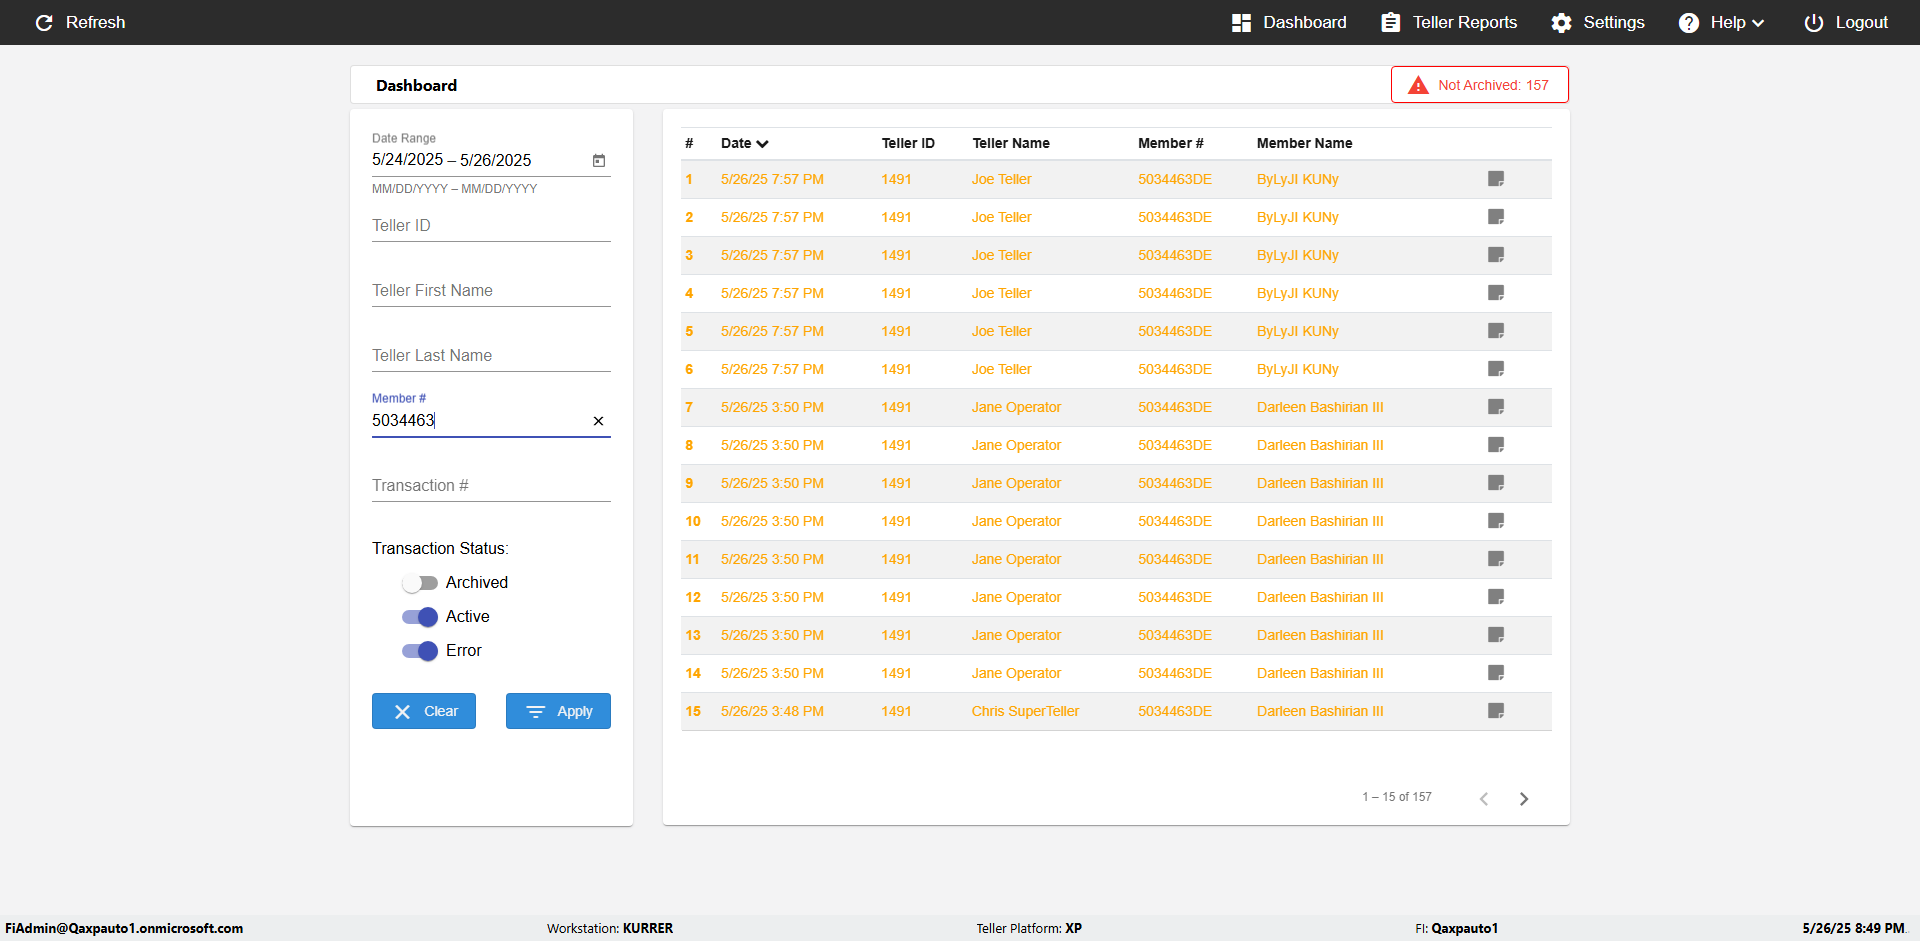Go to previous page of results
Viewport: 1920px width, 941px height.
click(1484, 798)
